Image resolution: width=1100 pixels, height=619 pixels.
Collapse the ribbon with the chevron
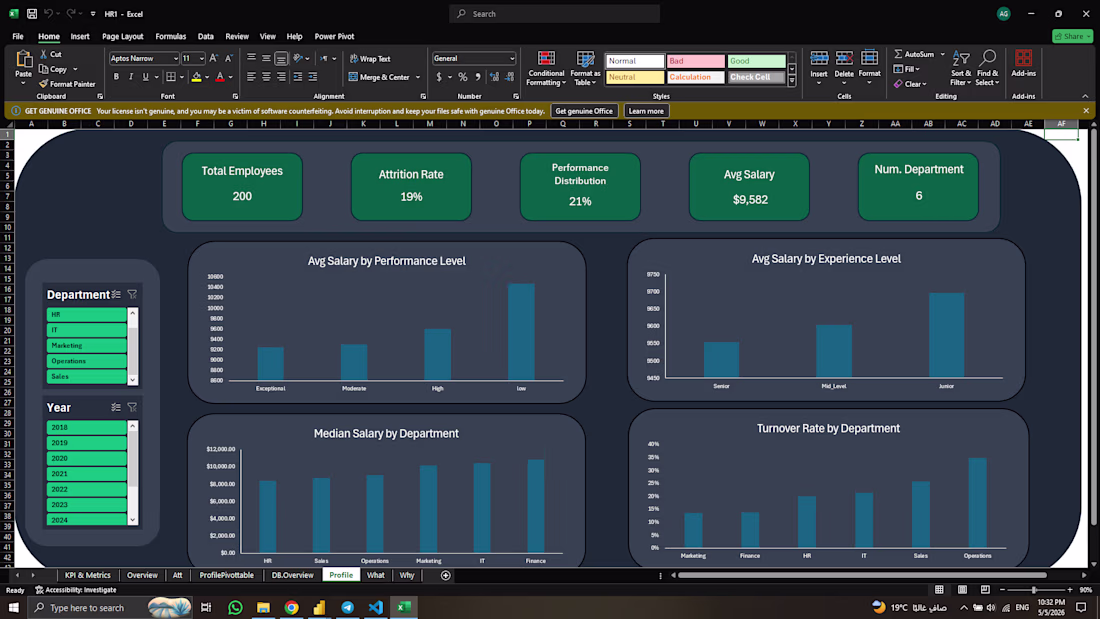1085,96
